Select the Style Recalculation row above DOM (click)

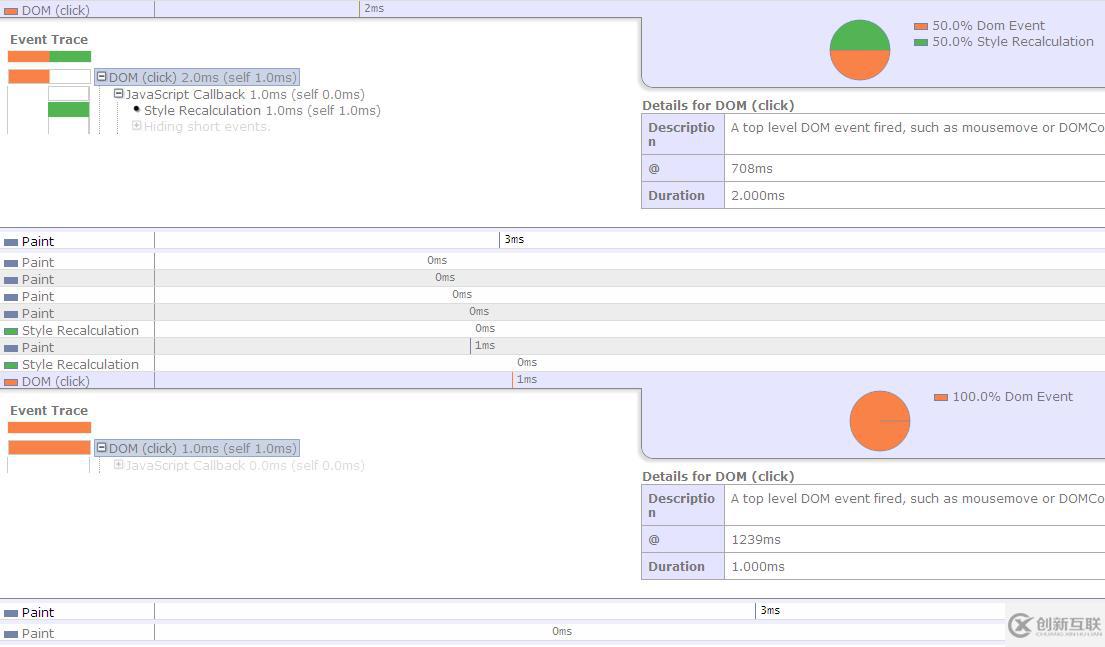tap(552, 364)
